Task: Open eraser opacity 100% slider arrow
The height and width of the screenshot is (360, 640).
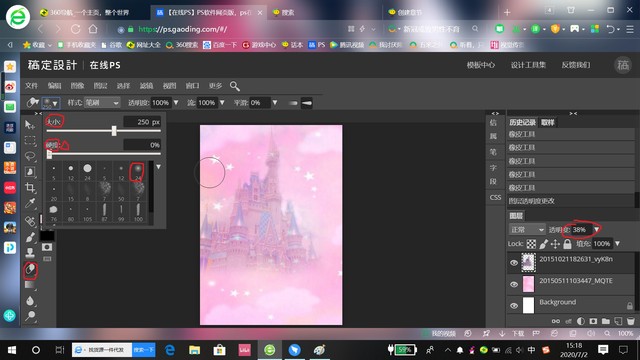Action: click(176, 103)
